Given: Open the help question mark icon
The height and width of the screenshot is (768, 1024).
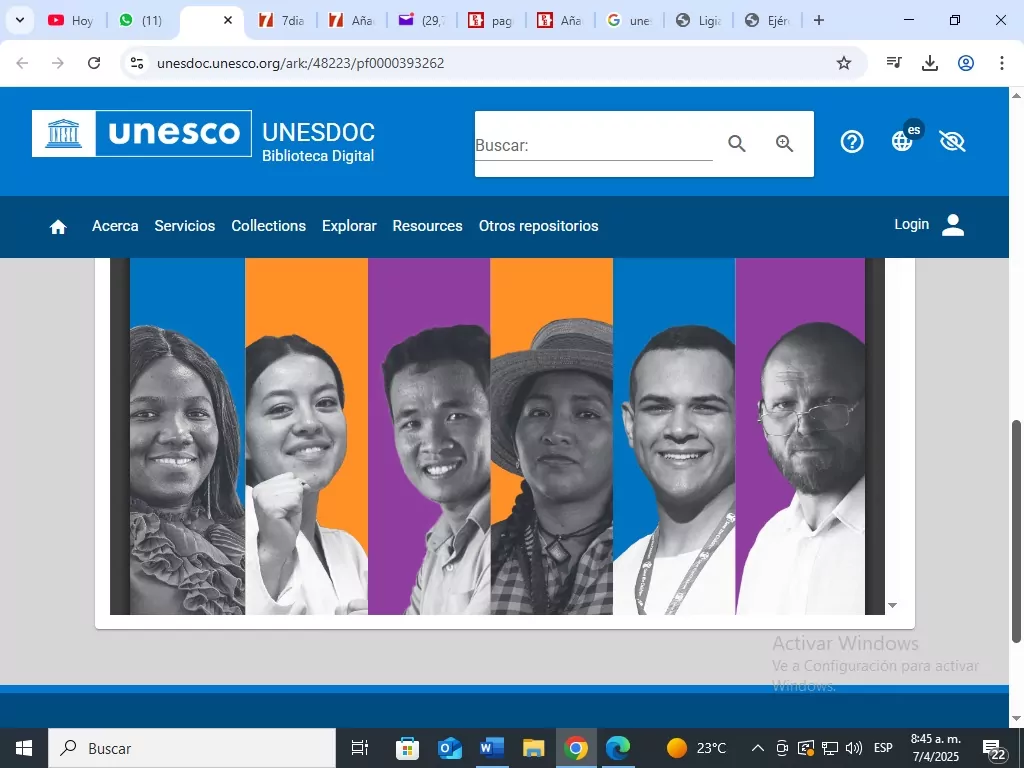Looking at the screenshot, I should [x=852, y=142].
